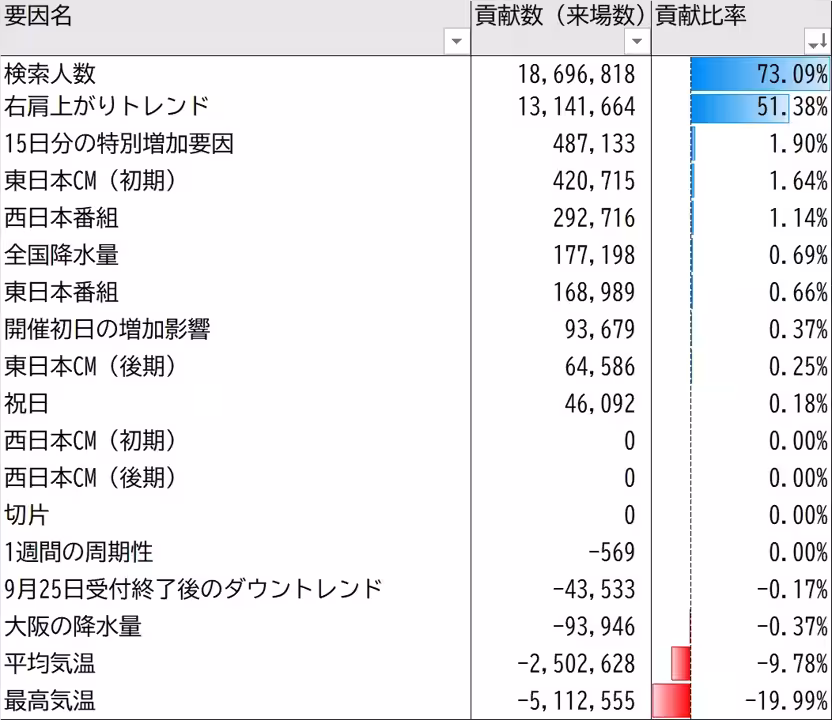
Task: Click the small red bar beside 平均気温 value
Action: pyautogui.click(x=683, y=663)
